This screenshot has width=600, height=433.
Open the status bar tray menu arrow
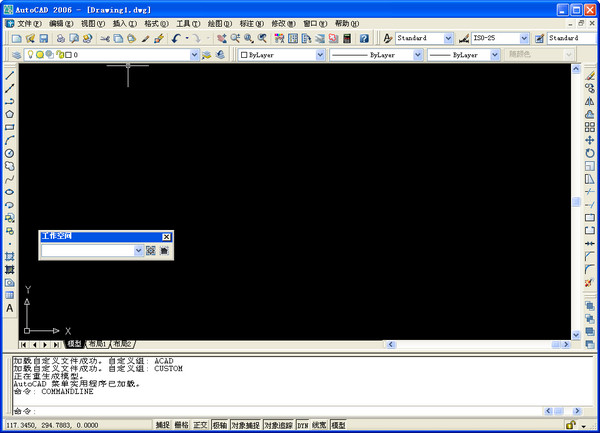tap(584, 425)
